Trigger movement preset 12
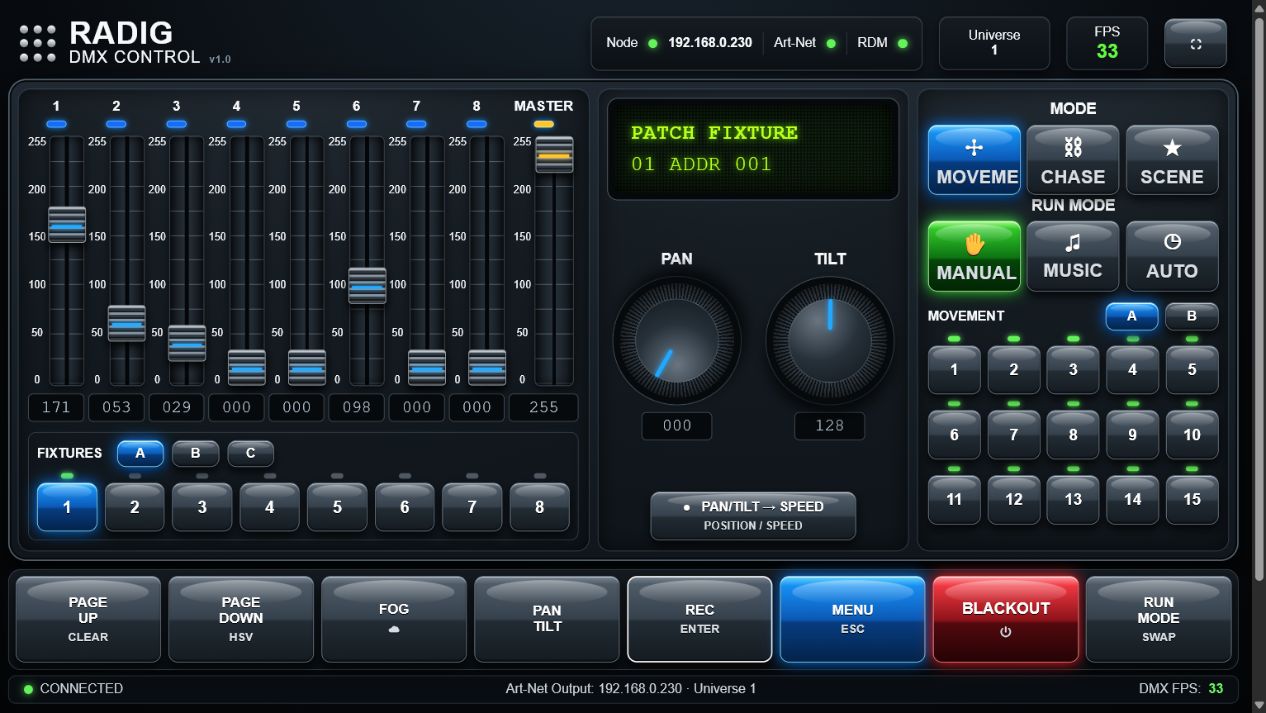Viewport: 1266px width, 713px height. tap(1013, 499)
